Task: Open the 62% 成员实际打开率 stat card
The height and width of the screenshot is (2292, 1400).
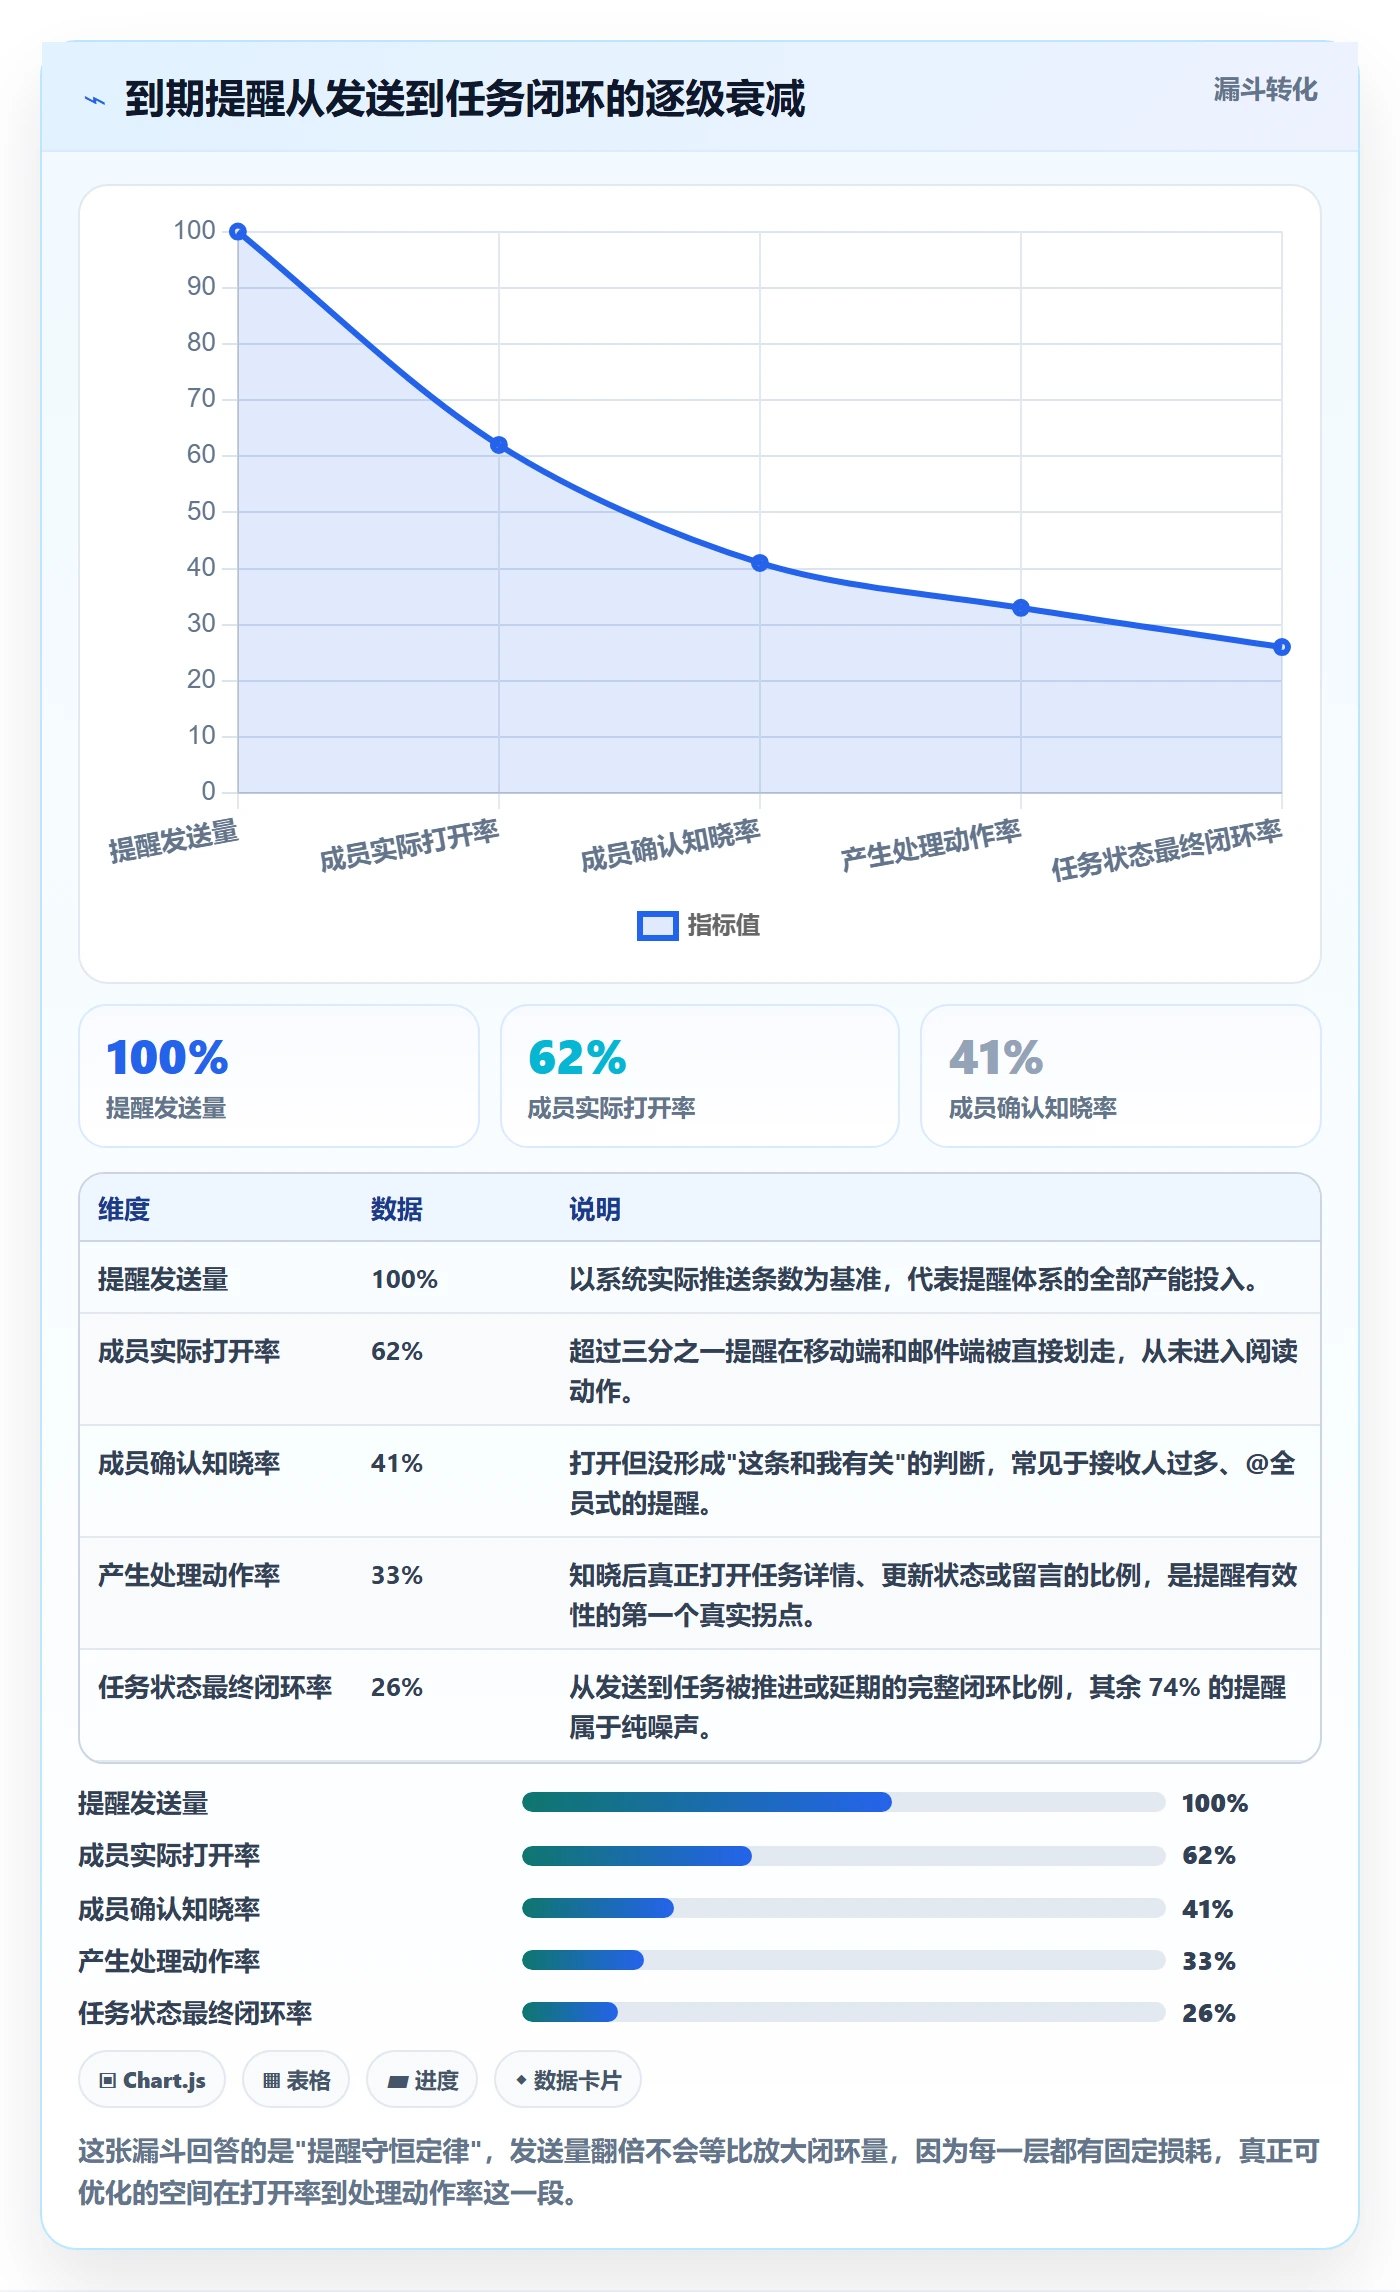Action: [x=700, y=1076]
